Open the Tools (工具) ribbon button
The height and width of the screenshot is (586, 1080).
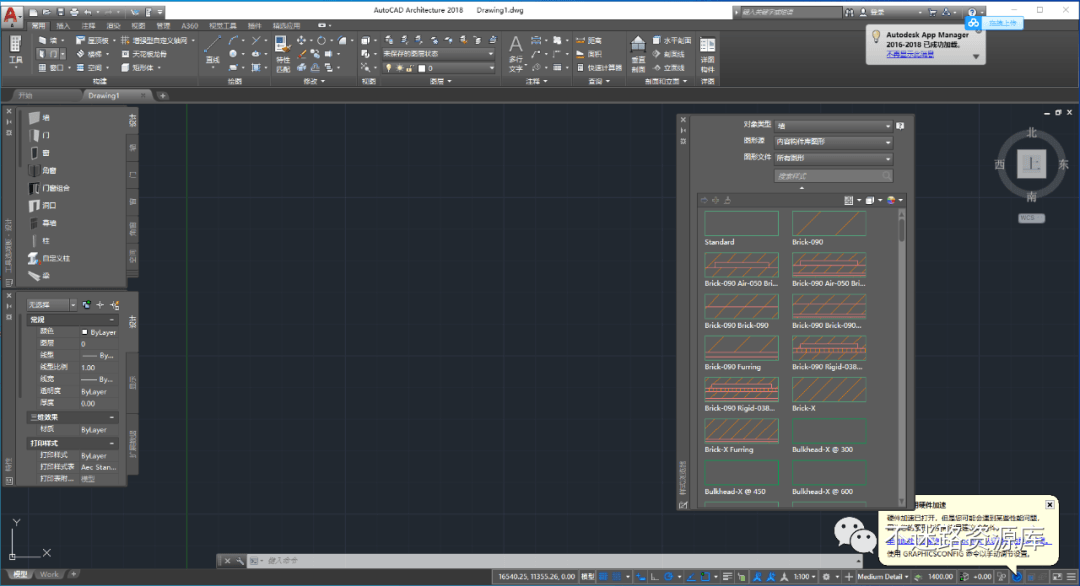(15, 50)
